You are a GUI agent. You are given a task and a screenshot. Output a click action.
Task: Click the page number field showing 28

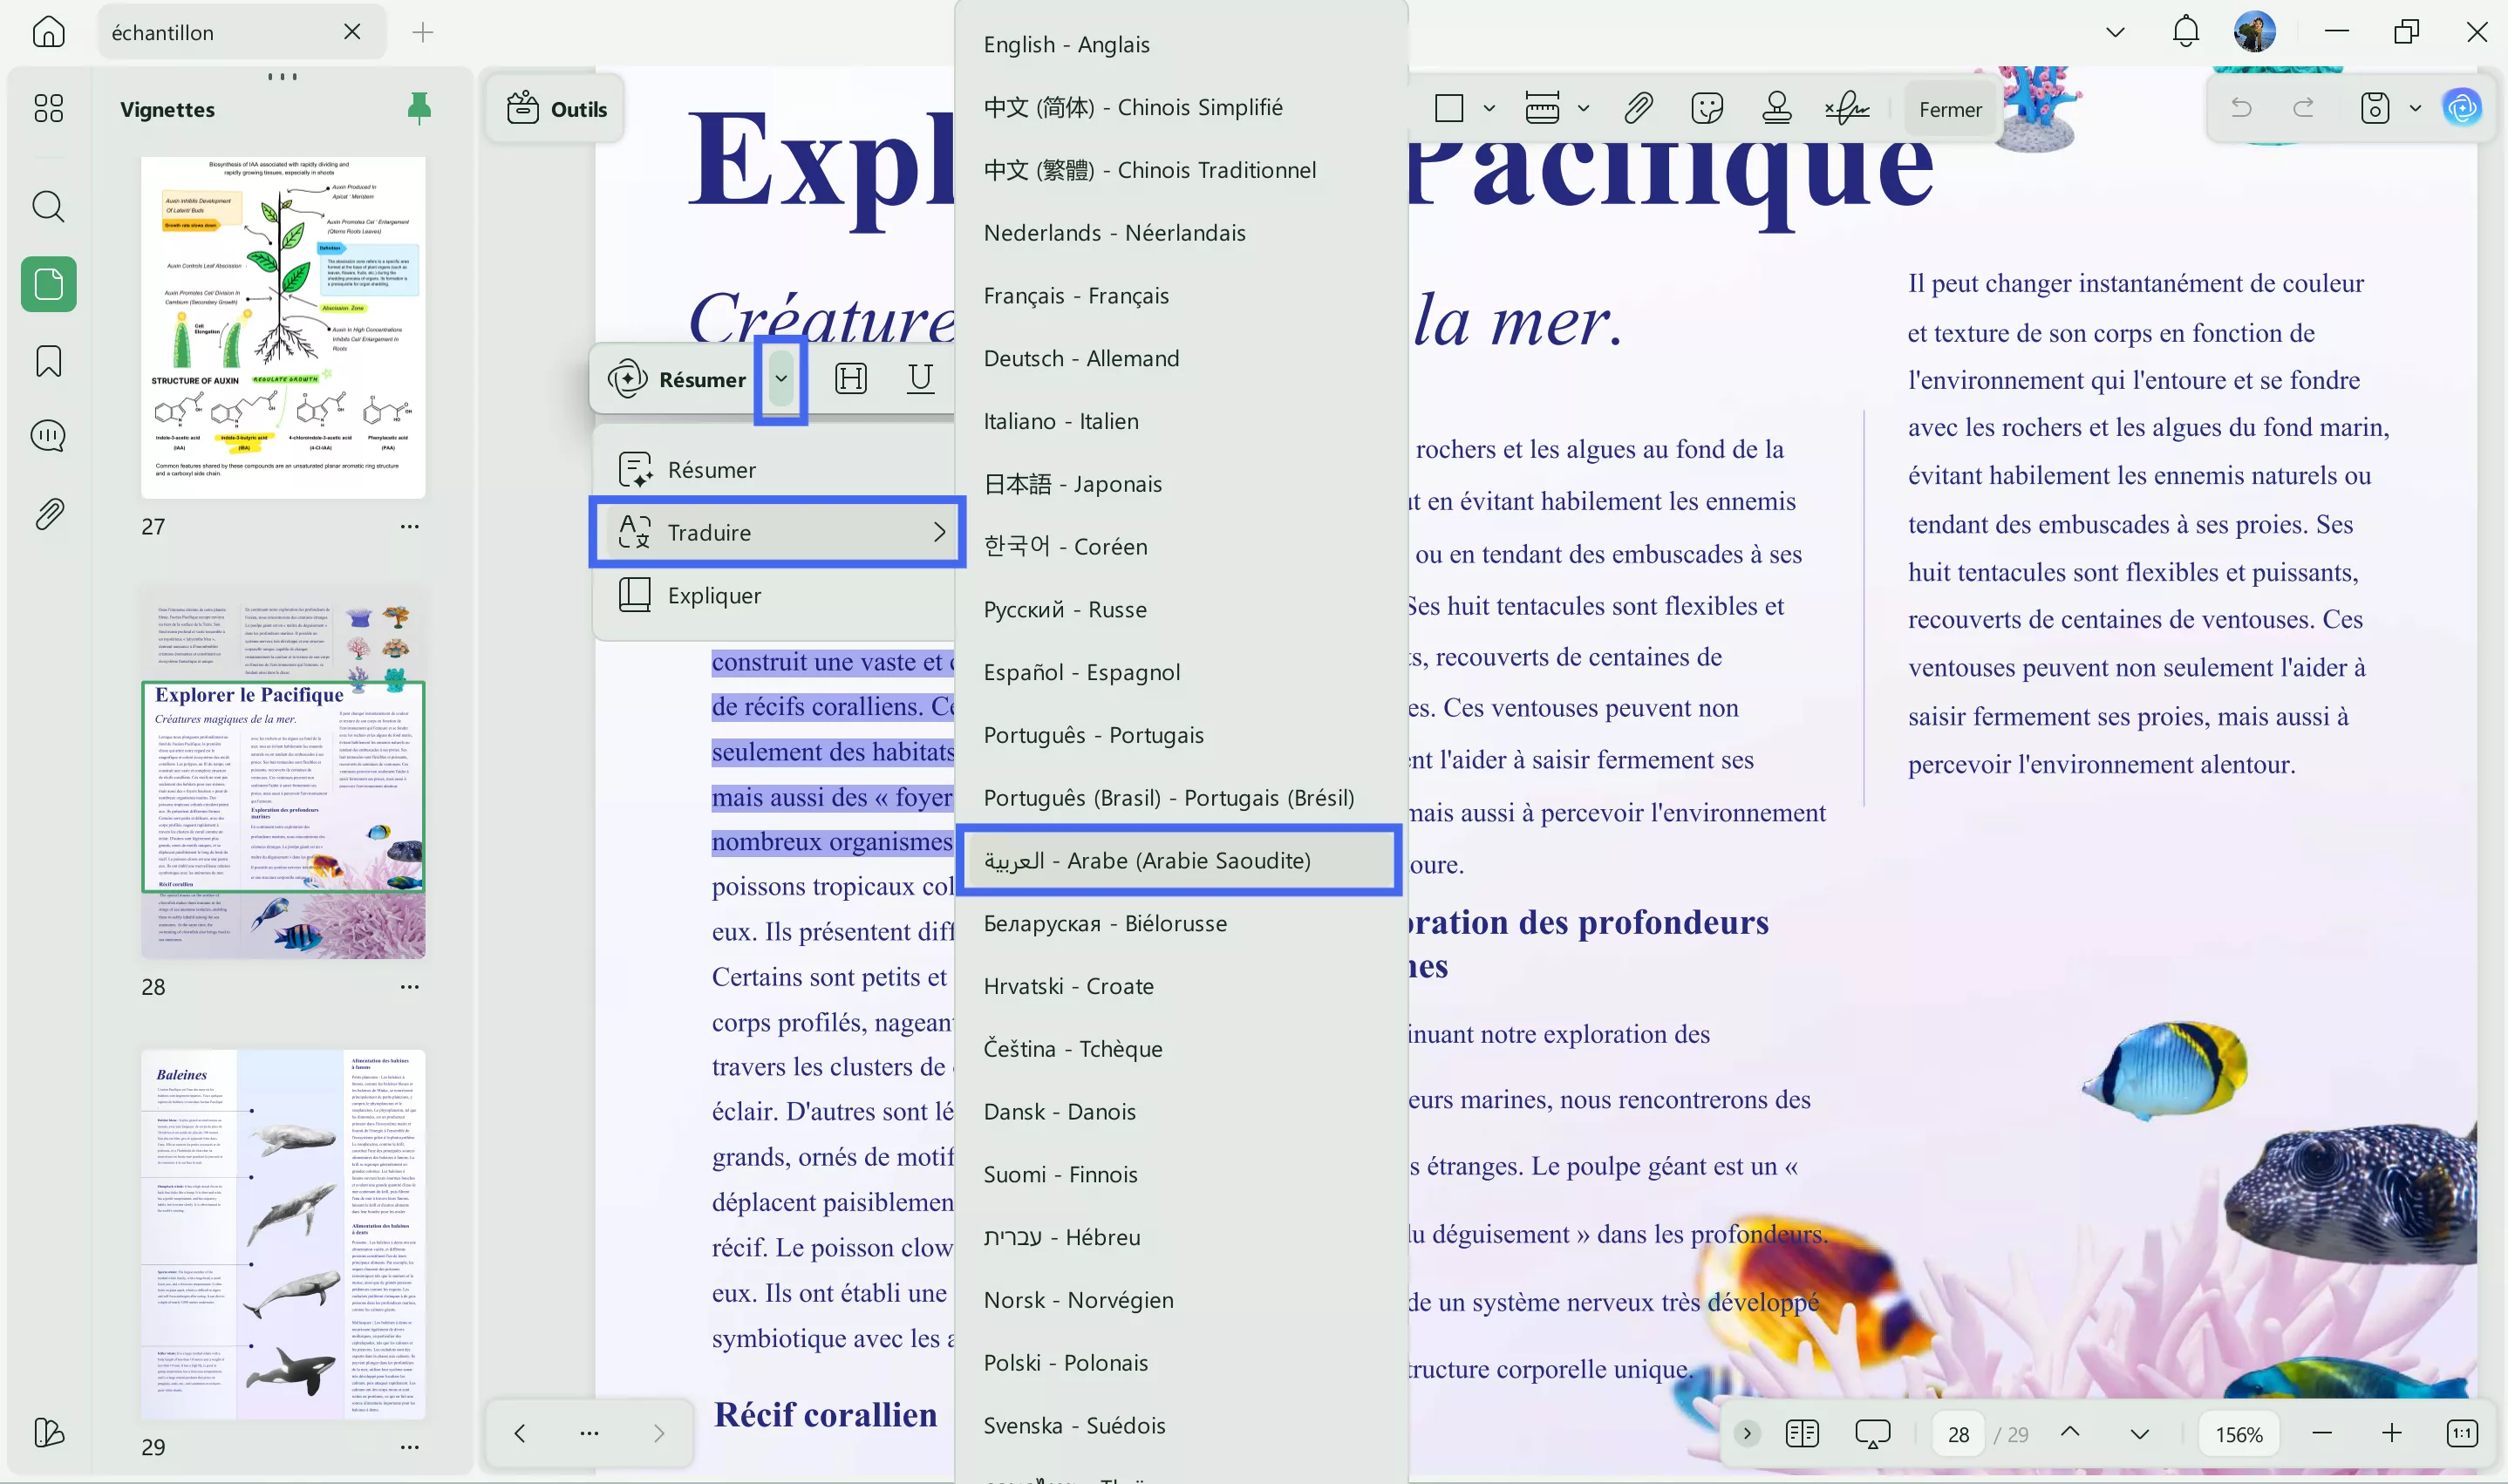[x=1957, y=1434]
